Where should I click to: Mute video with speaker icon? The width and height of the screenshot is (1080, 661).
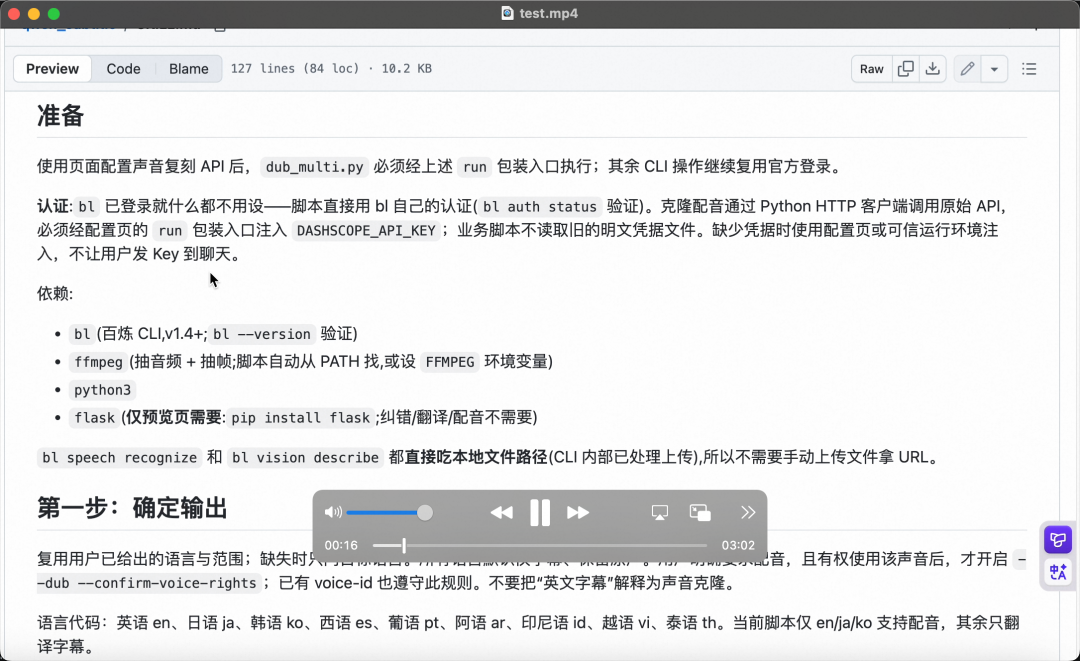pos(333,512)
